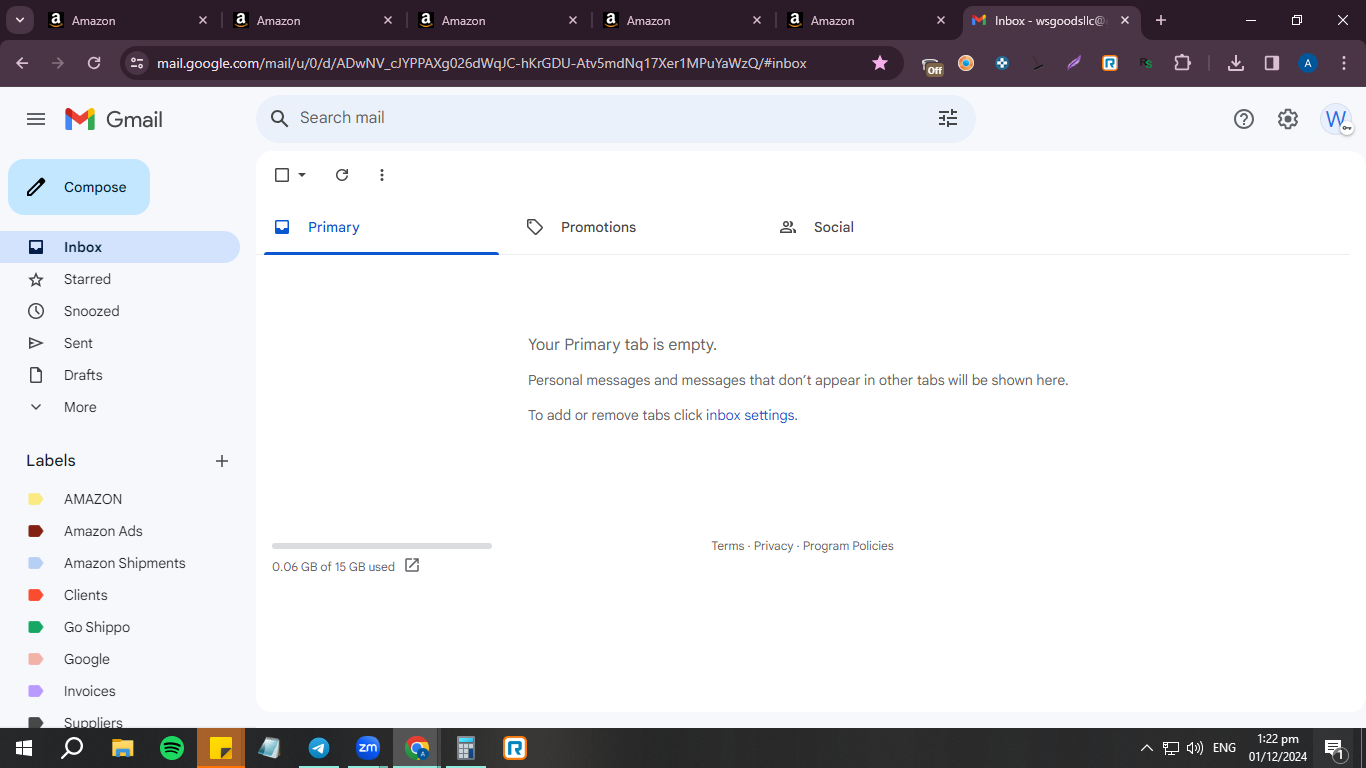Open site information icon in address bar
The height and width of the screenshot is (768, 1366).
[x=138, y=63]
